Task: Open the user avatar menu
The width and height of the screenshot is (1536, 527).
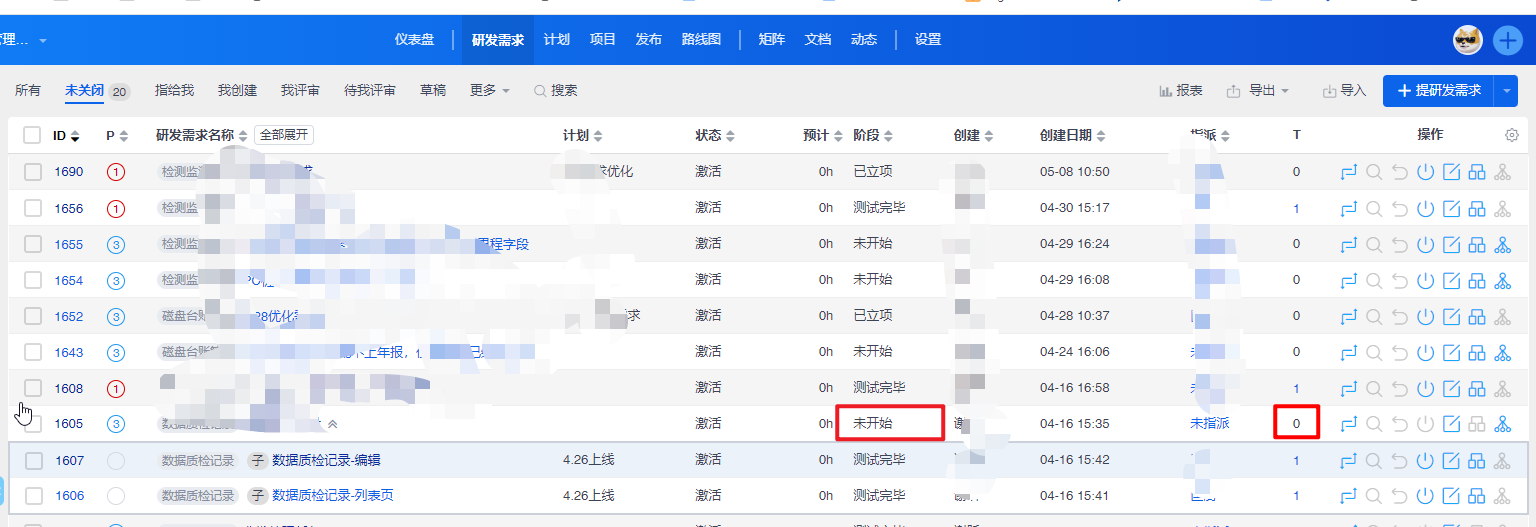Action: (x=1467, y=40)
